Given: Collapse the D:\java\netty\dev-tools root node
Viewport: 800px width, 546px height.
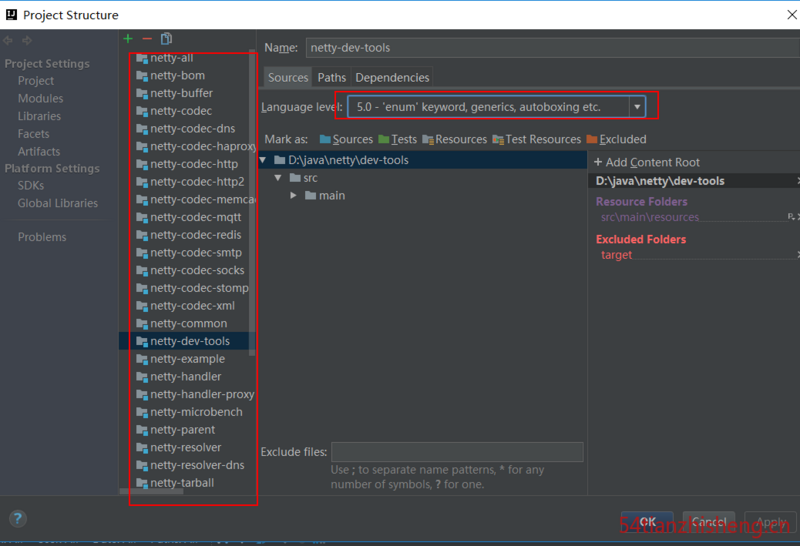Looking at the screenshot, I should (263, 160).
